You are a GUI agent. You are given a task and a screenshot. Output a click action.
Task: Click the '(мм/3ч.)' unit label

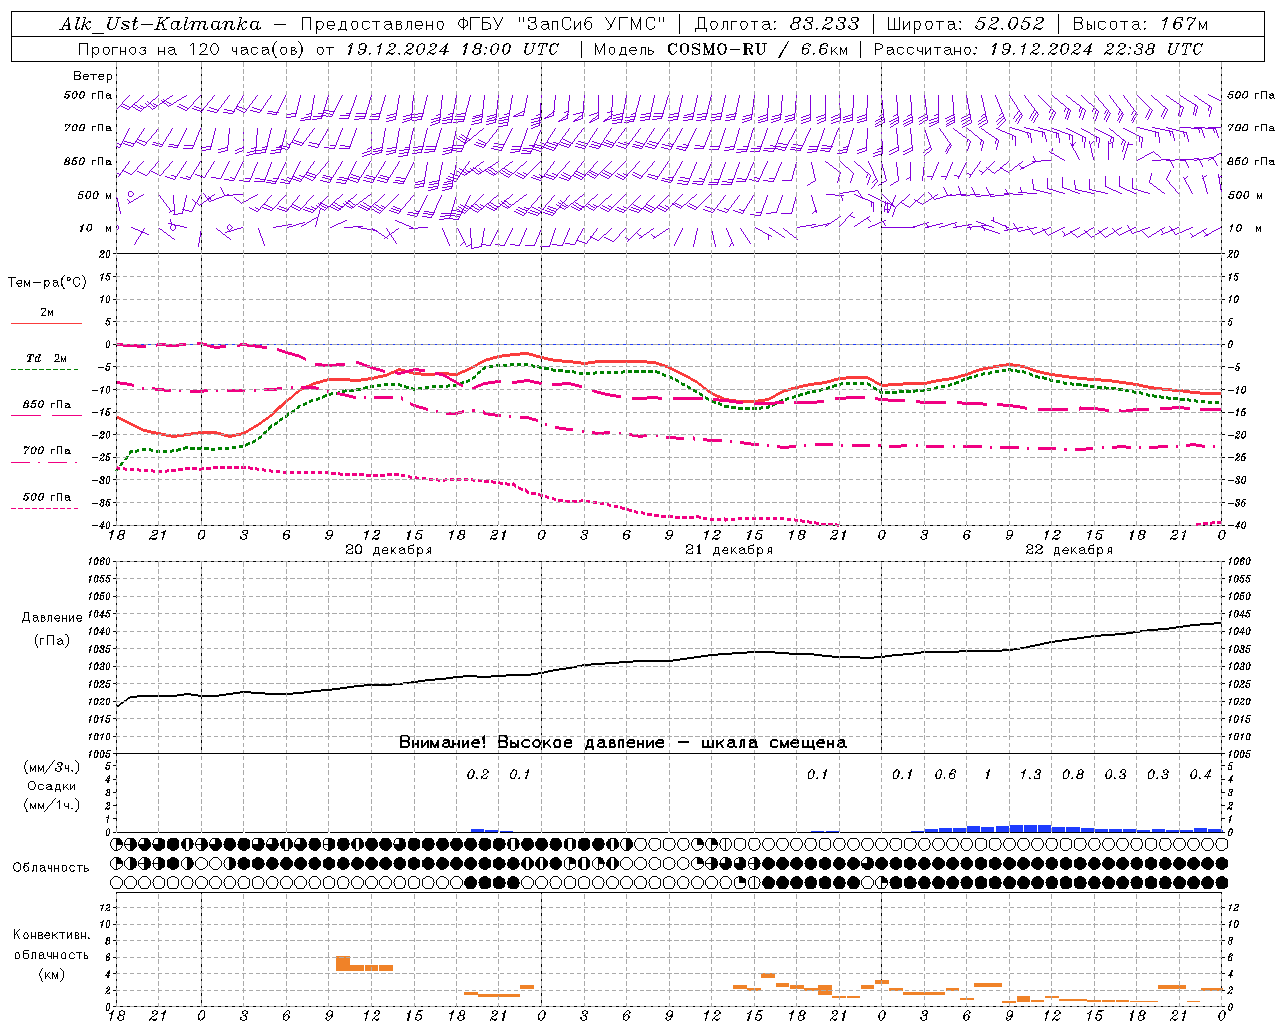(52, 767)
